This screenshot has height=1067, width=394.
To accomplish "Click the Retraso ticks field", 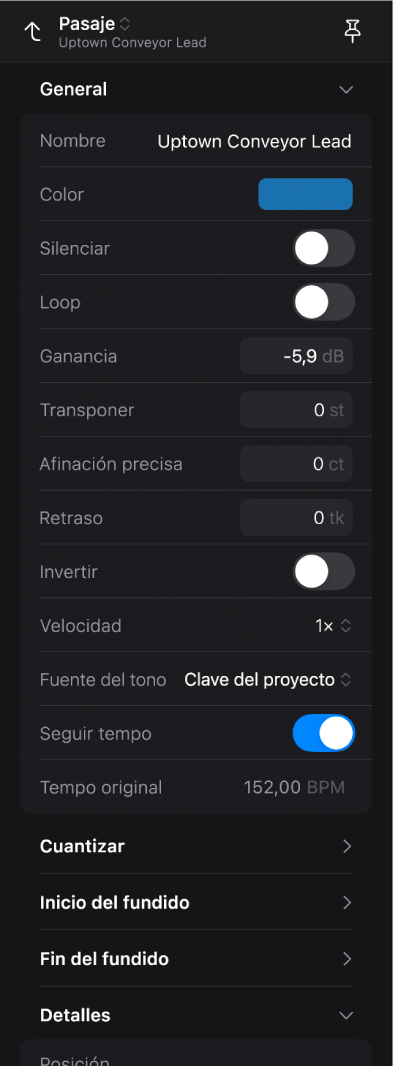I will pos(297,518).
